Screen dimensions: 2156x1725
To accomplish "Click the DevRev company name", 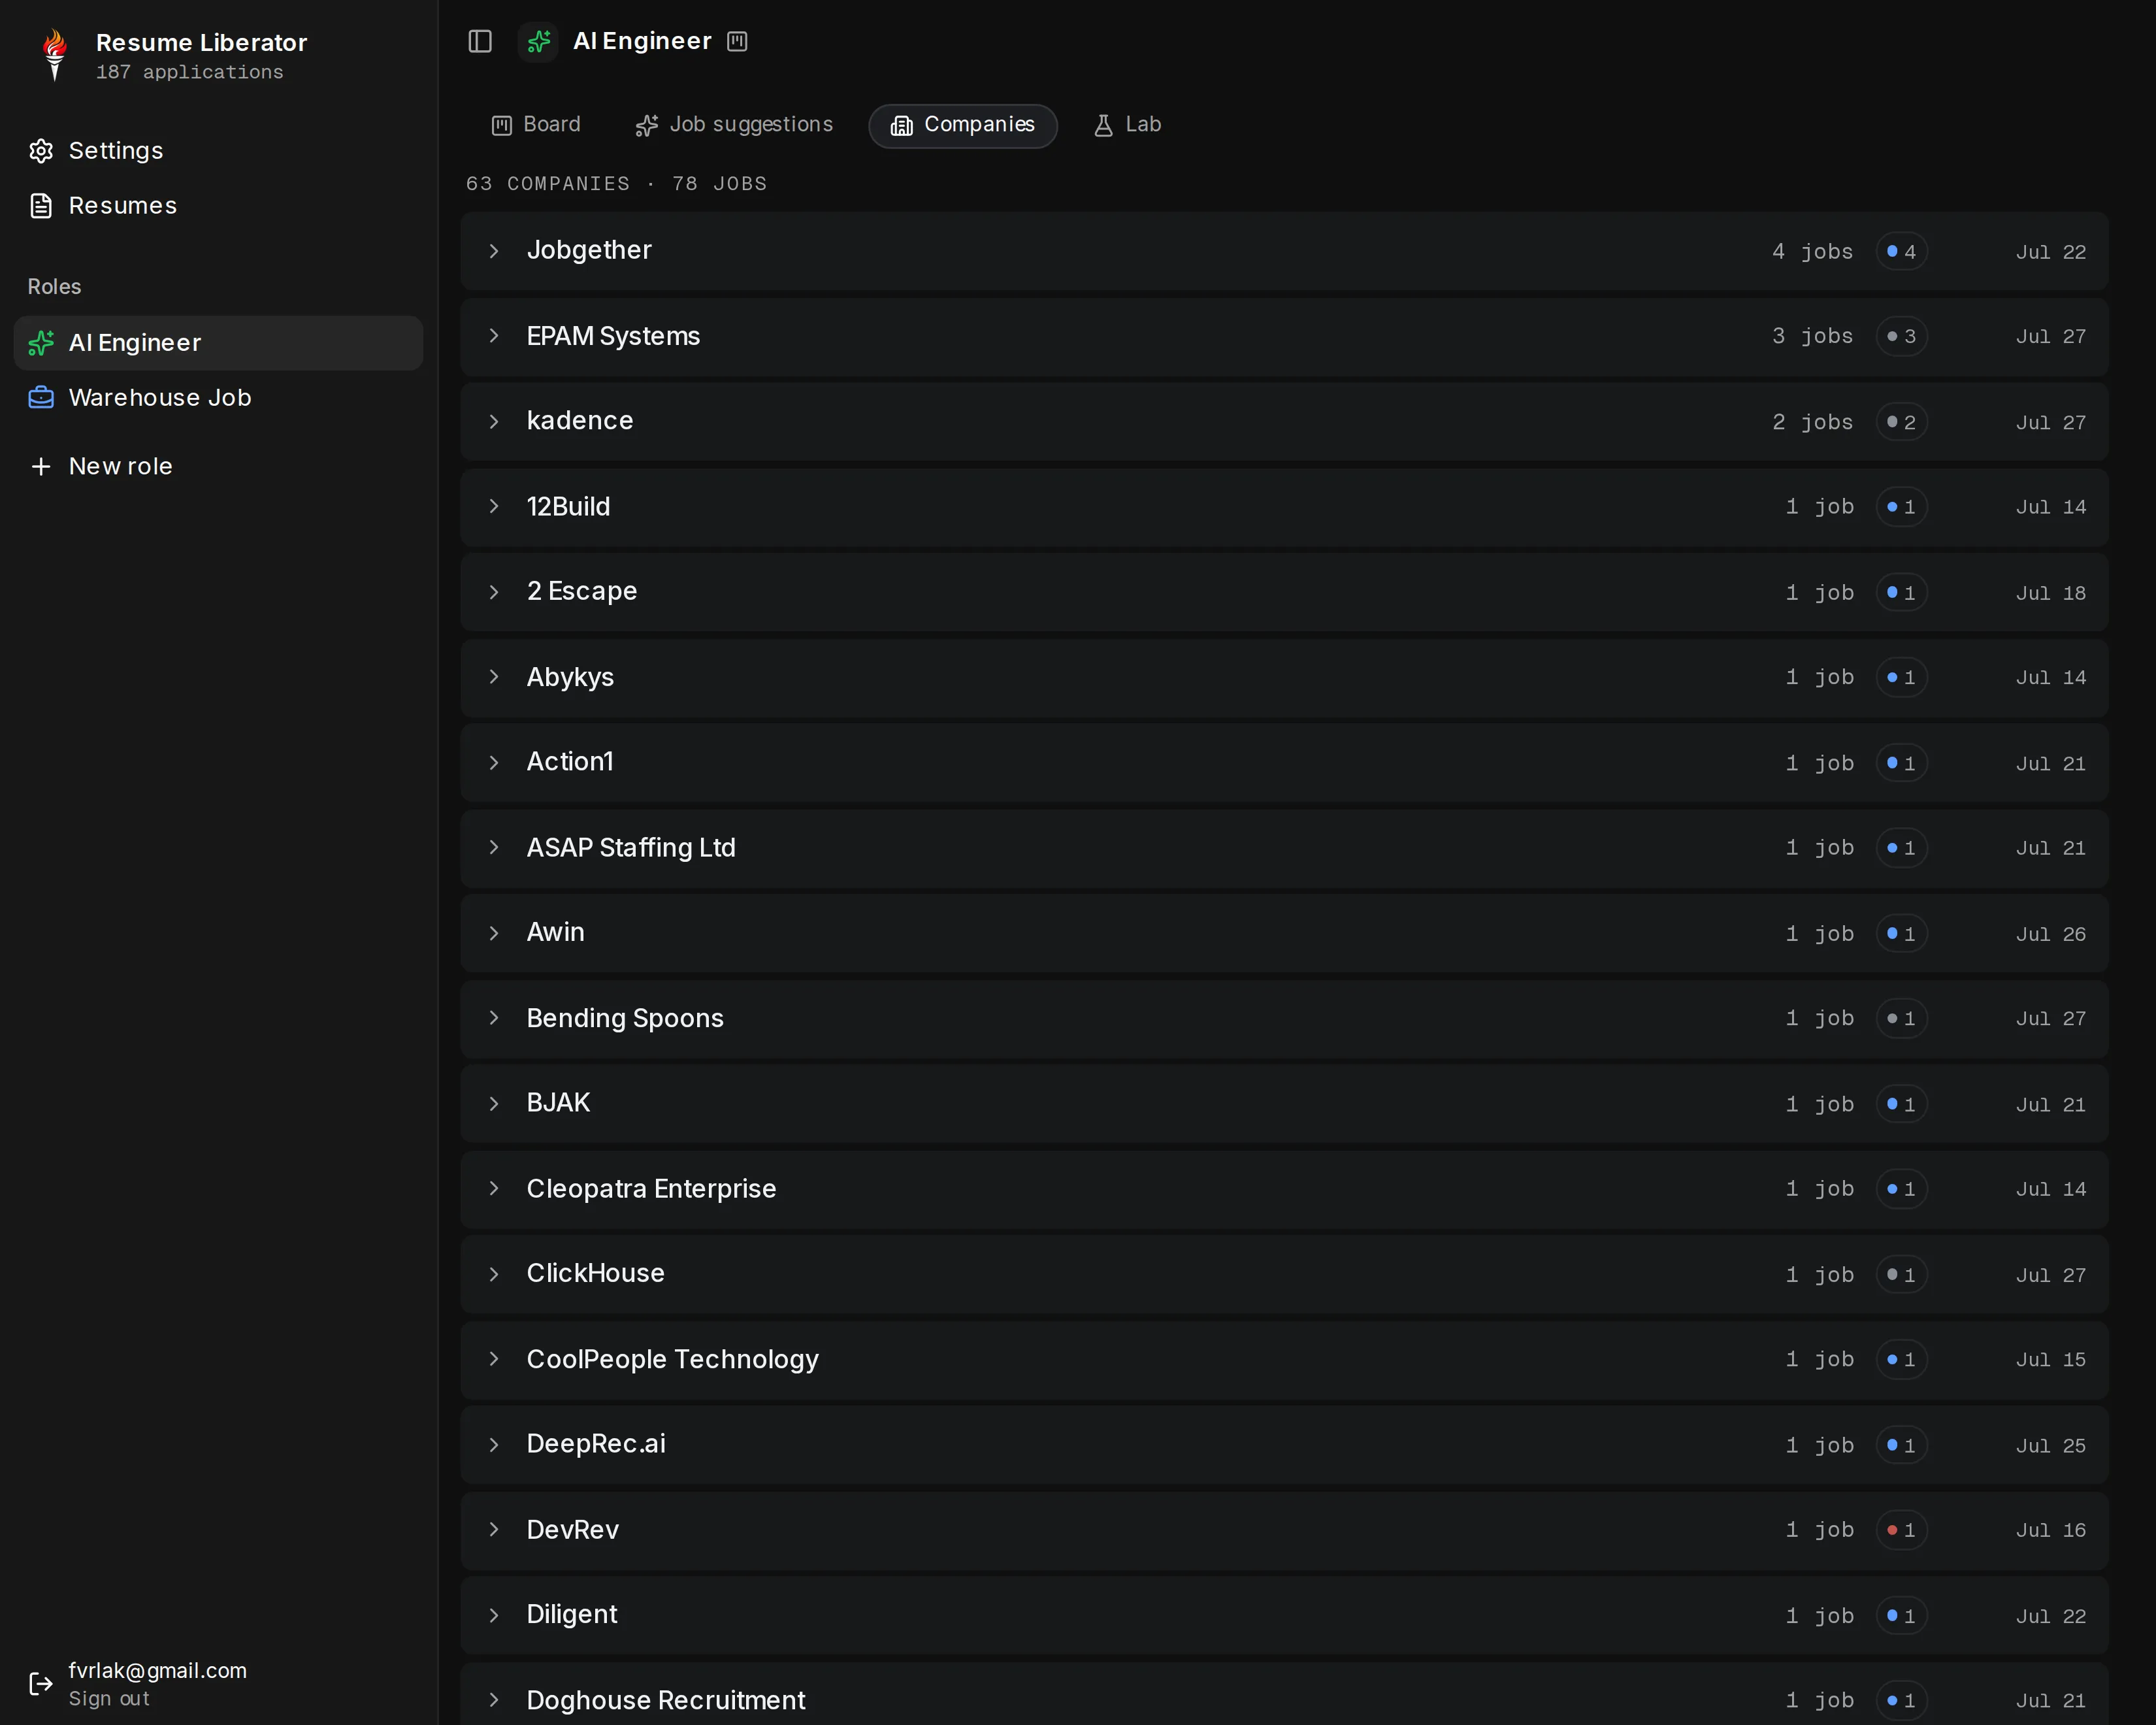I will 573,1530.
